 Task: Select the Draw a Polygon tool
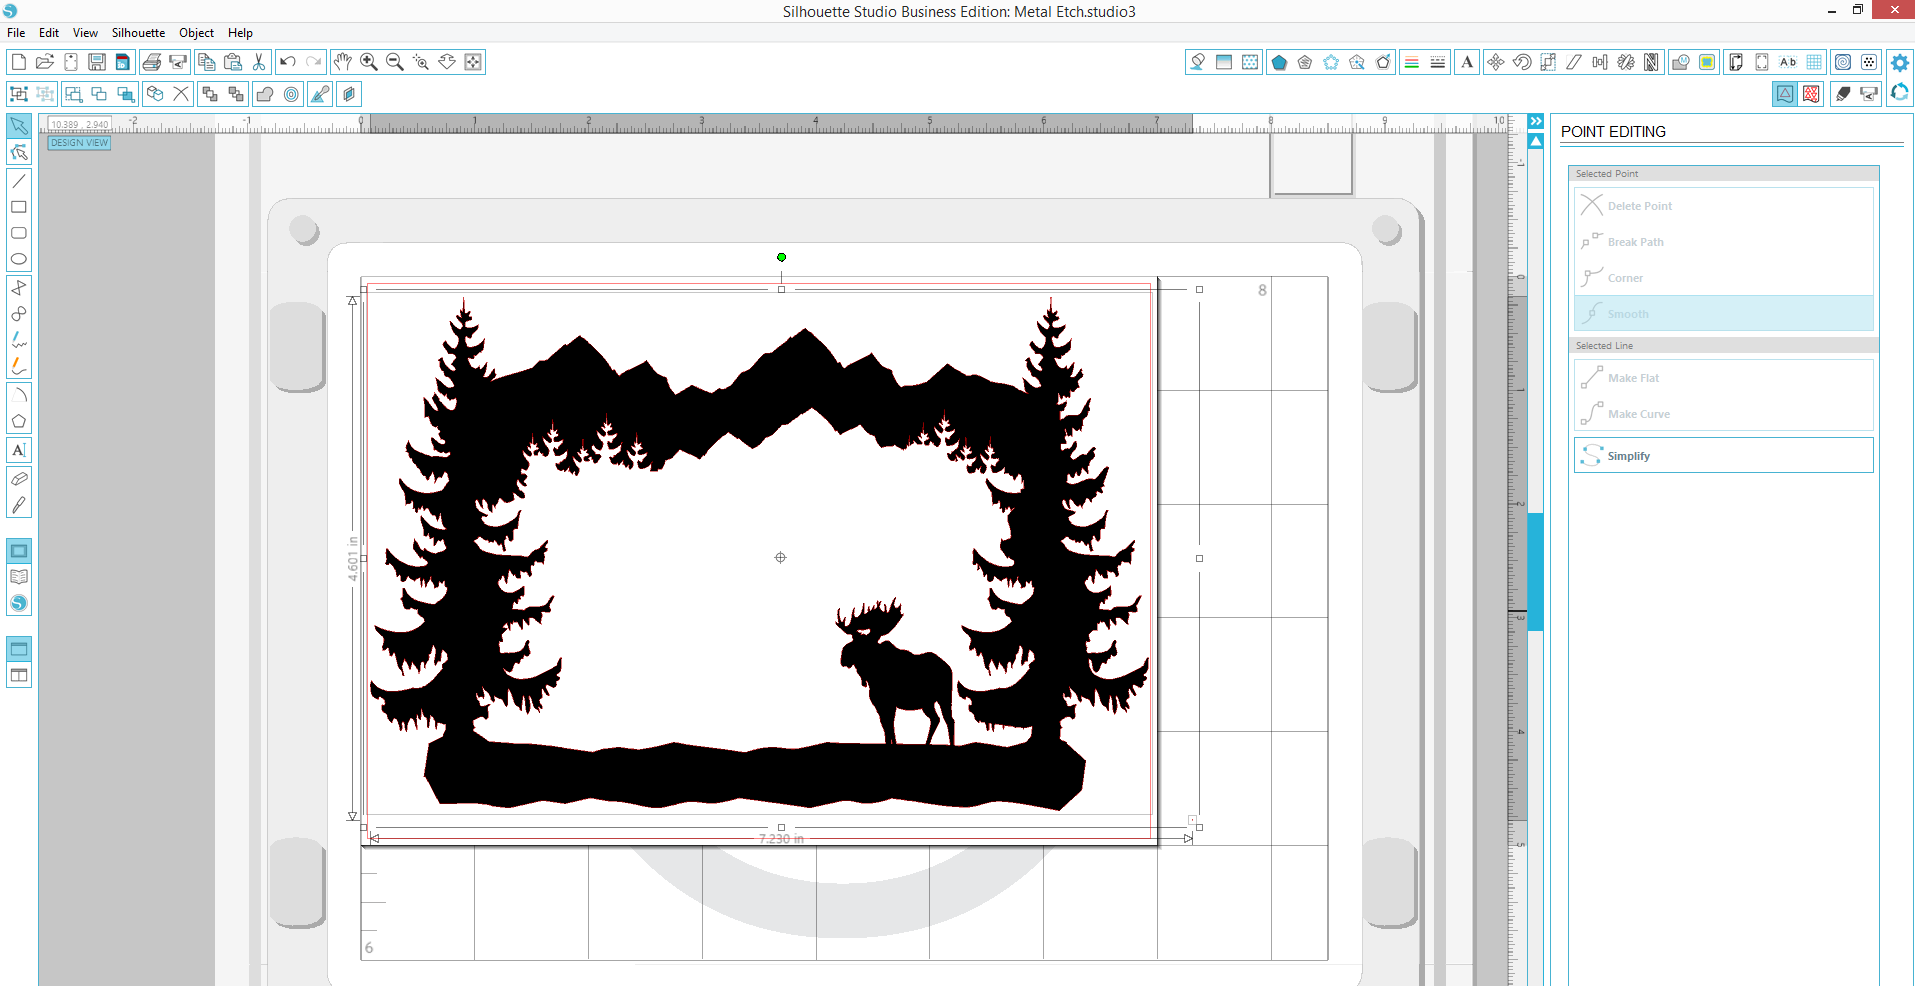(19, 288)
